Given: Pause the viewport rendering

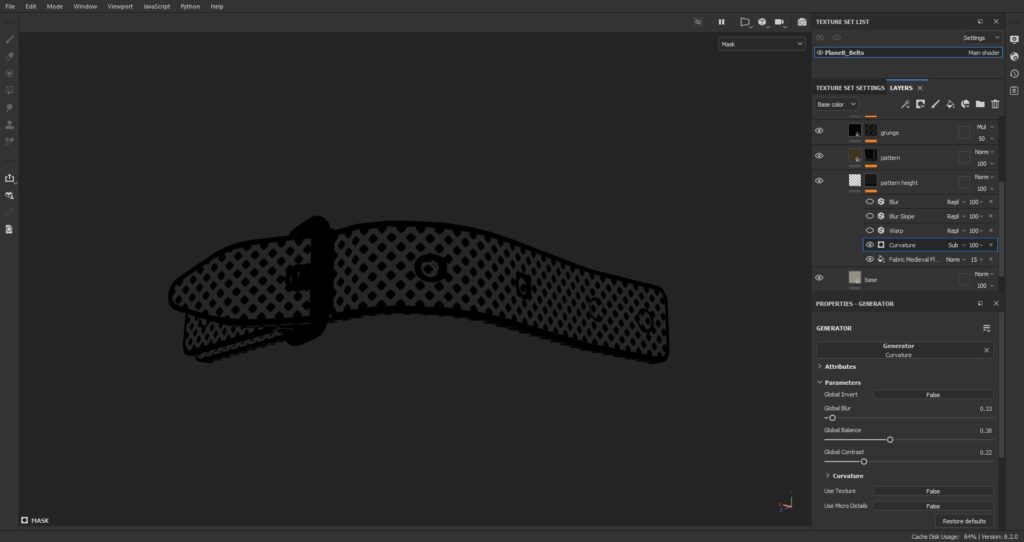Looking at the screenshot, I should (722, 22).
